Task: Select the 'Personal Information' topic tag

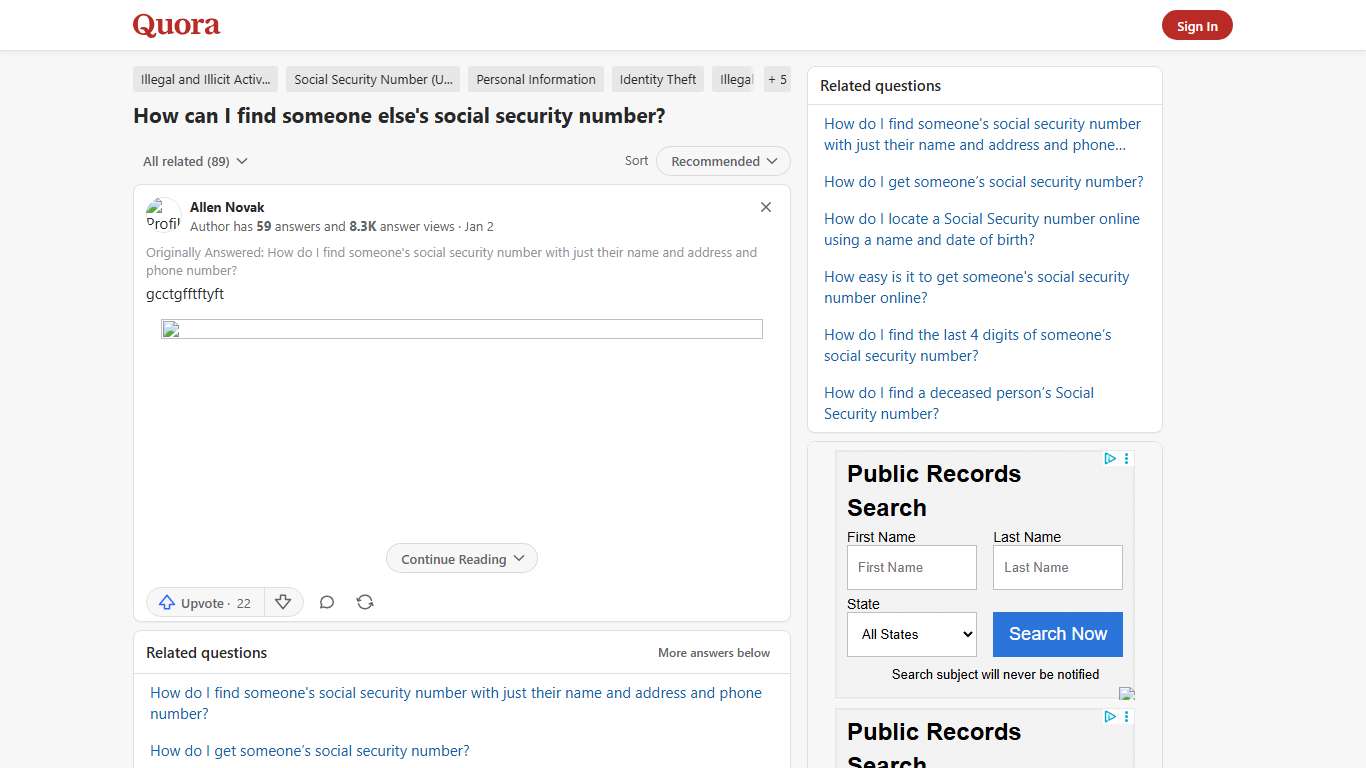Action: (x=535, y=79)
